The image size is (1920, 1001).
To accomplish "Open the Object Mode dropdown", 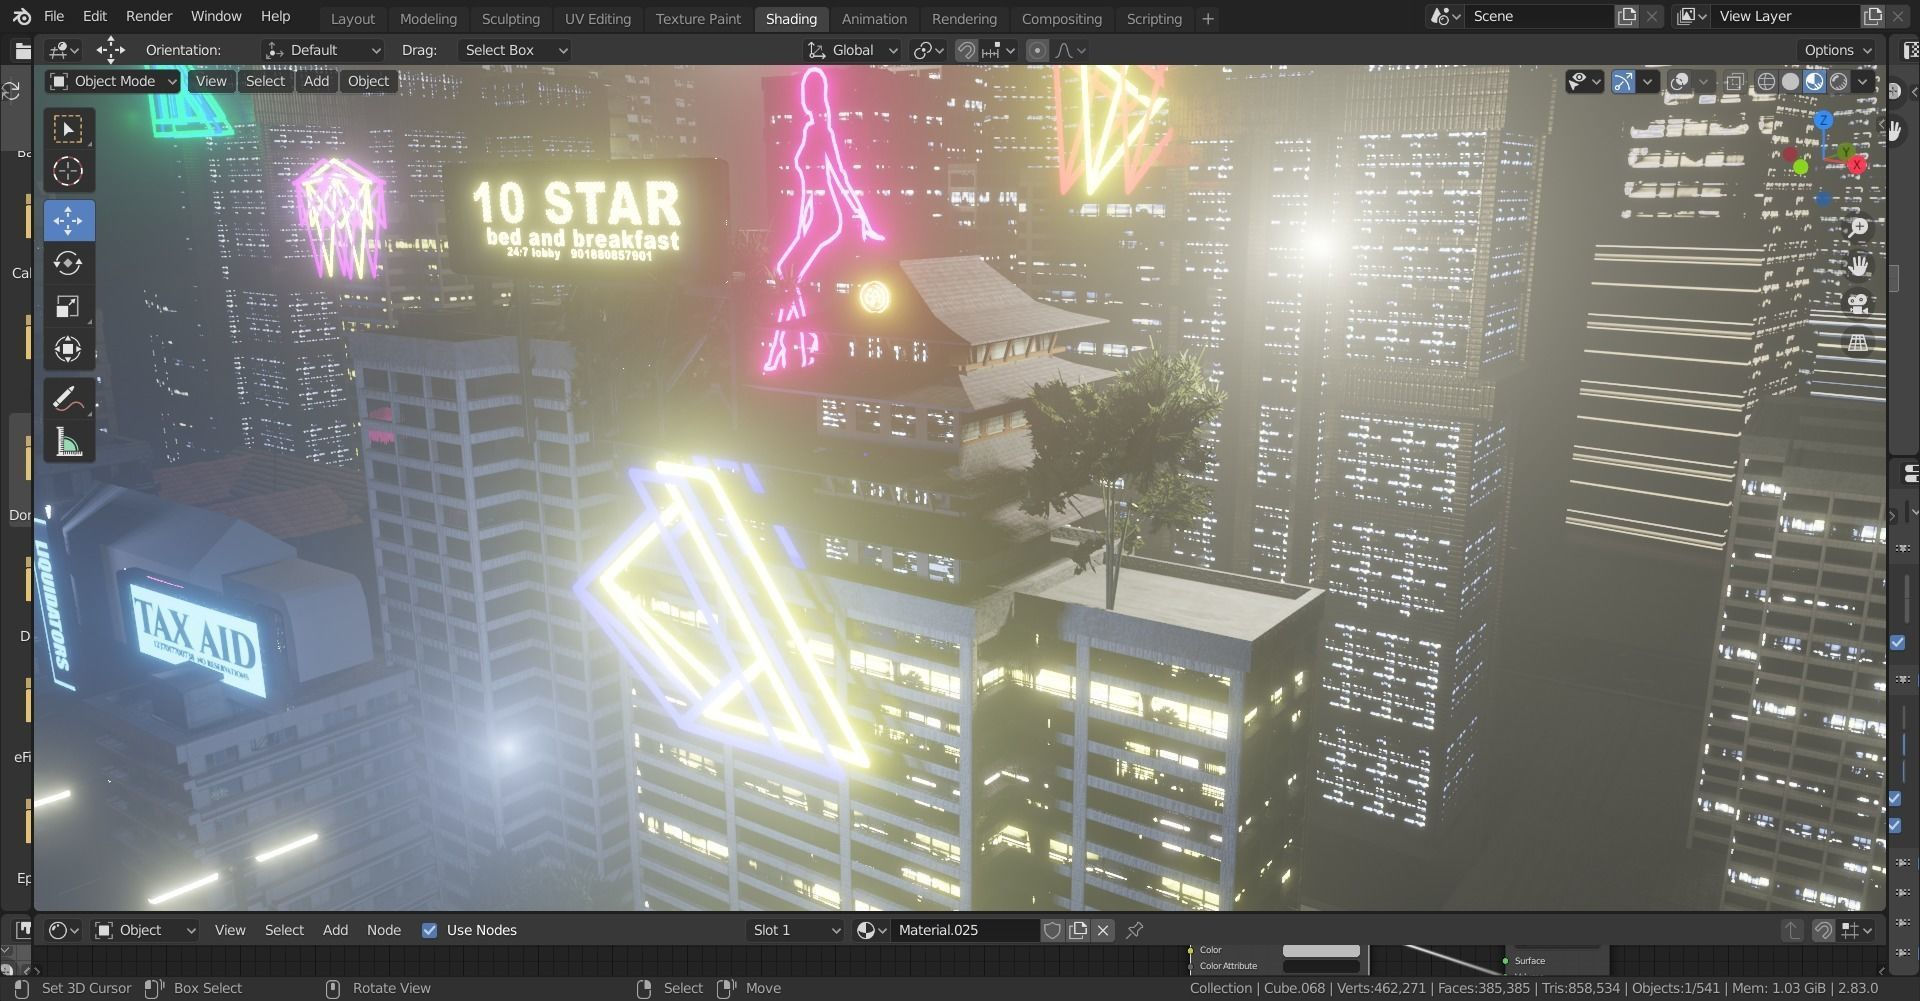I will (113, 81).
